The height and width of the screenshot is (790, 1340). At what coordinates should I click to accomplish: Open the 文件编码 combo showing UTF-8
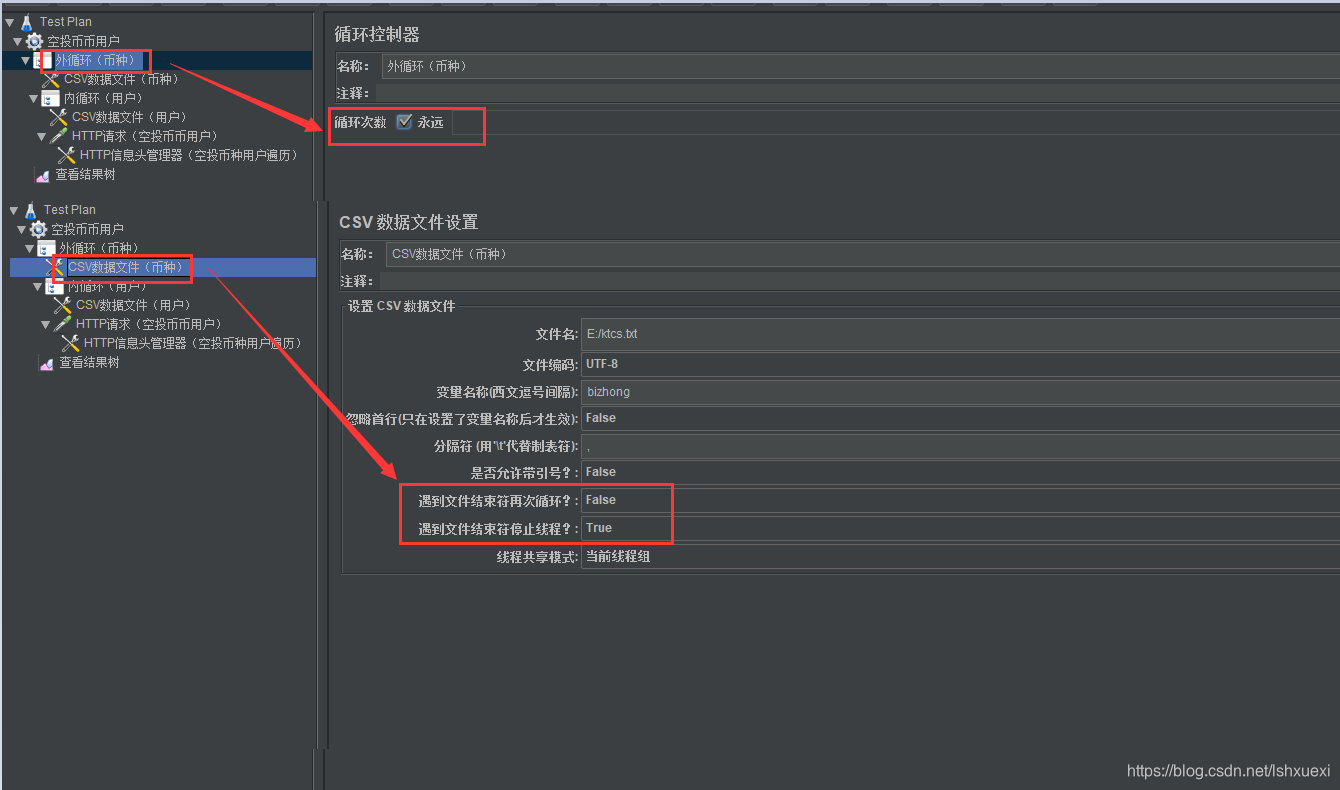coord(960,364)
